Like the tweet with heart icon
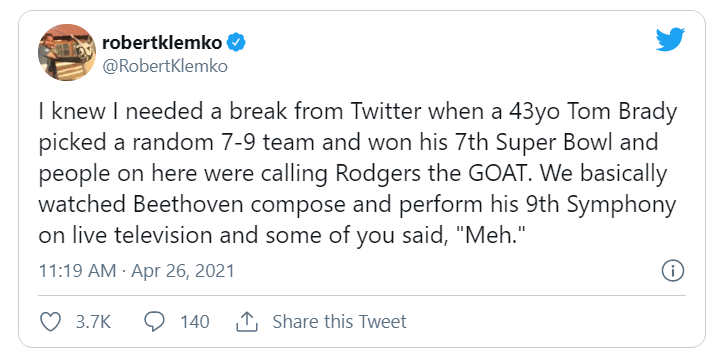The width and height of the screenshot is (721, 362). 51,322
